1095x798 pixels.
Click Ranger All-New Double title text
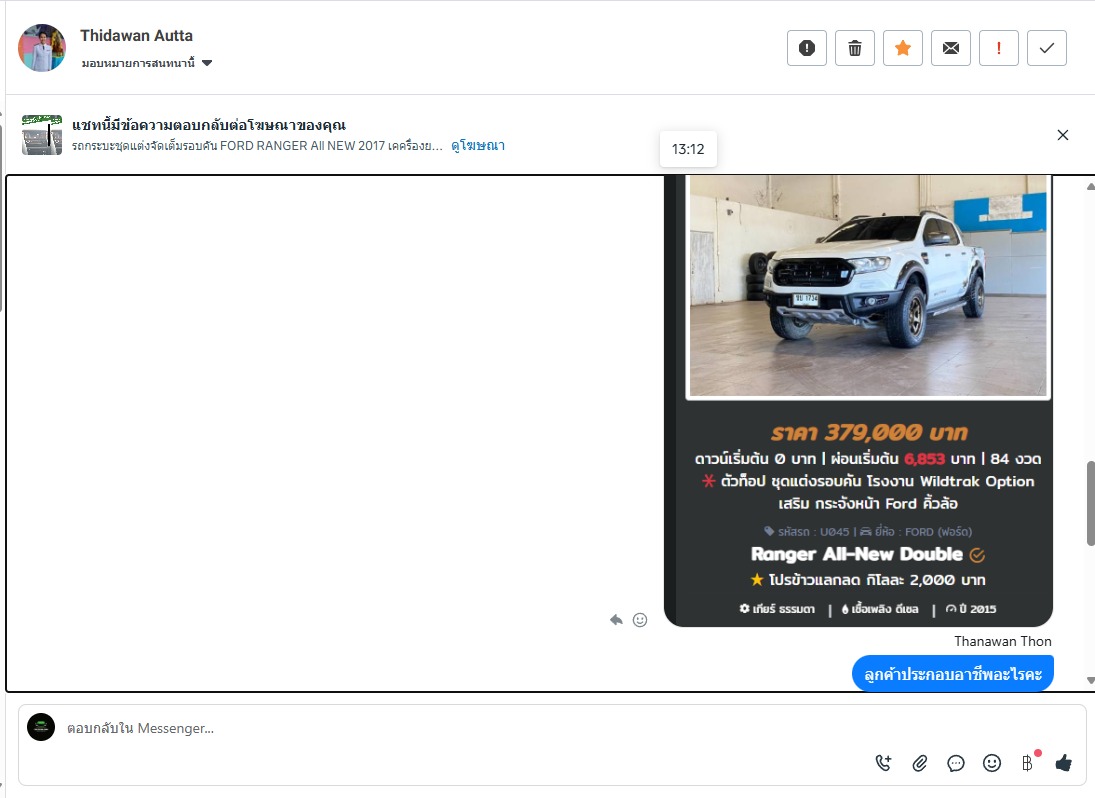pos(857,554)
